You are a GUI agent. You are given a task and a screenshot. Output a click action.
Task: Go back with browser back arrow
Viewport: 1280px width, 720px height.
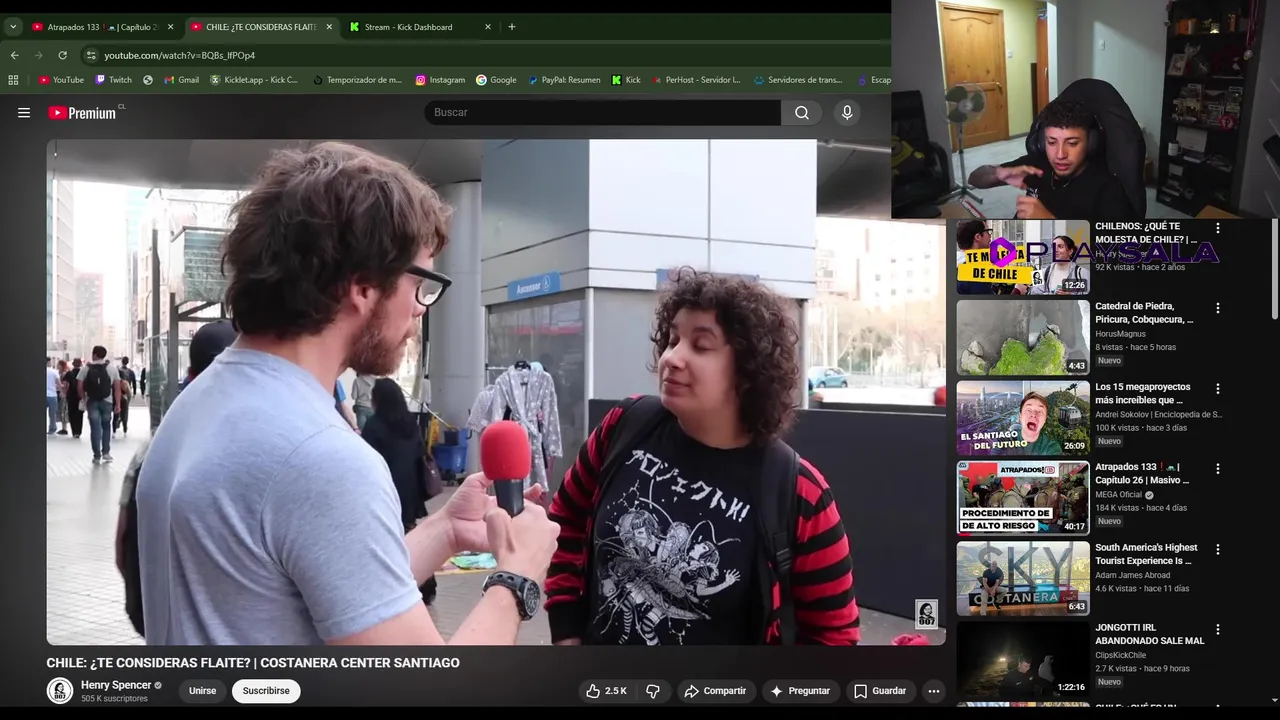coord(14,55)
